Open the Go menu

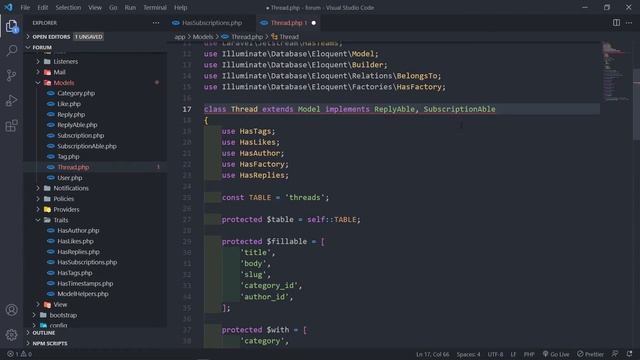[x=113, y=8]
